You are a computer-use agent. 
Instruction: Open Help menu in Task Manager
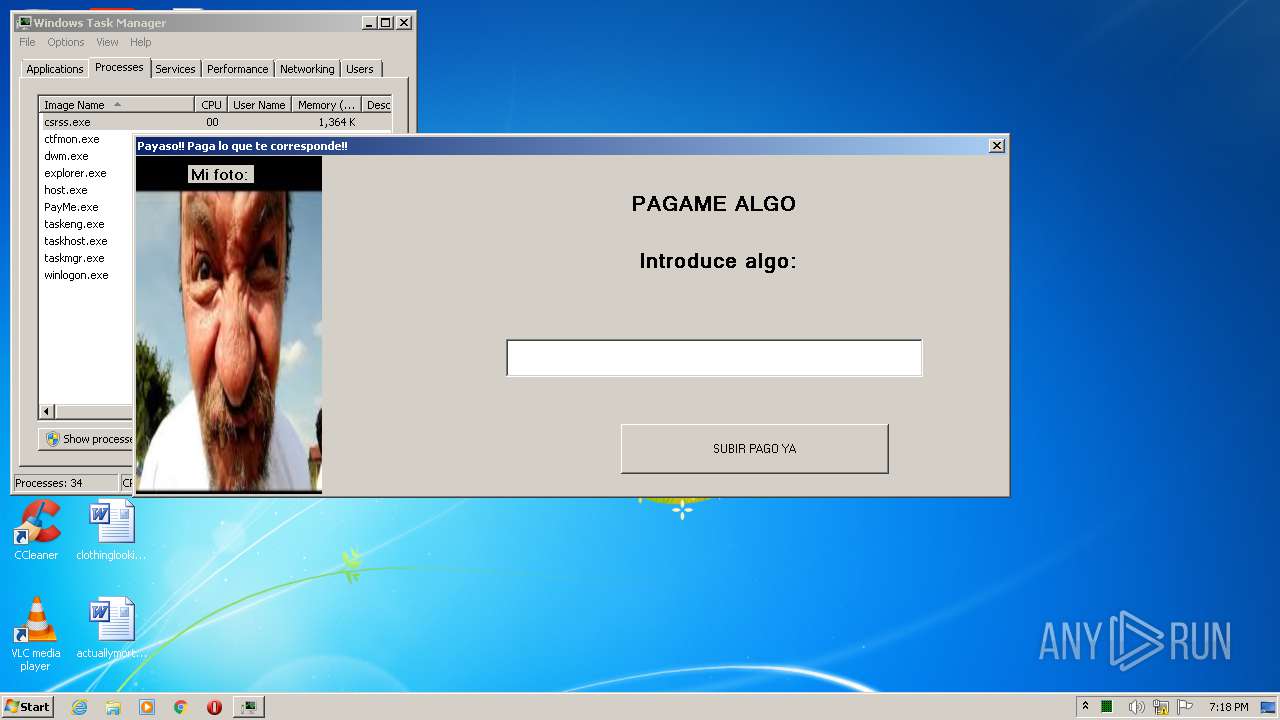tap(141, 42)
